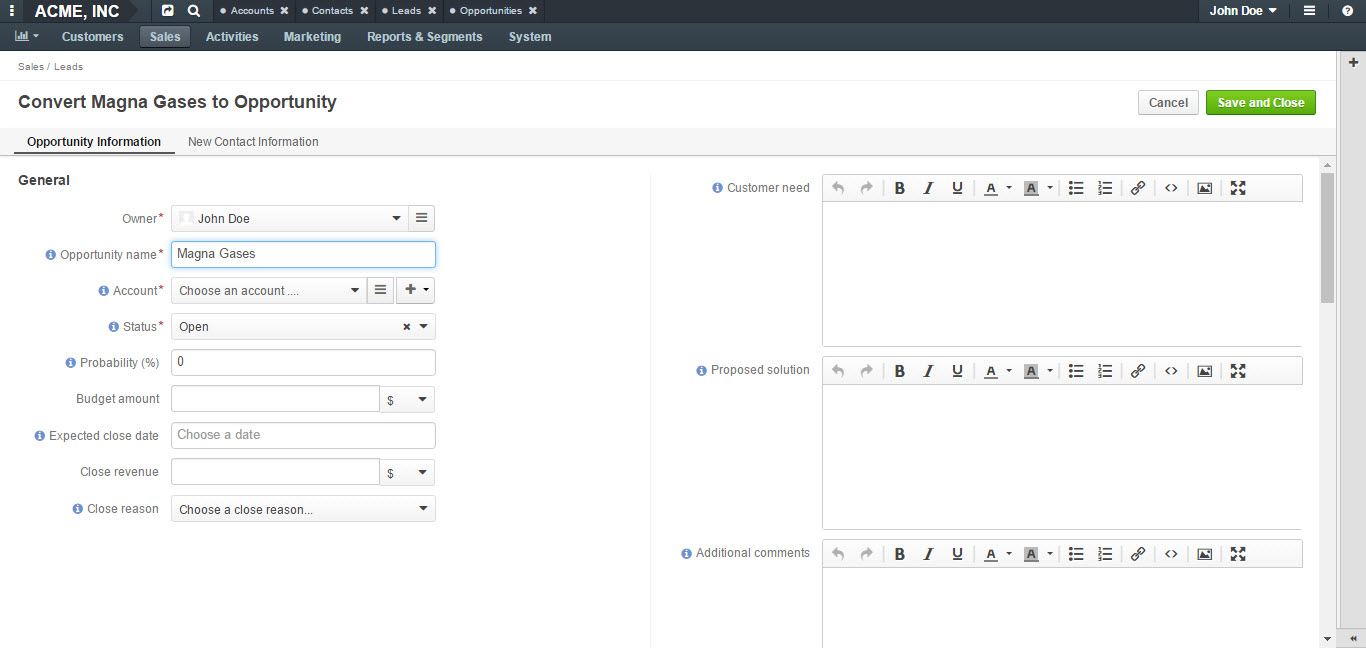Screen dimensions: 1366x648
Task: Open the Status dropdown arrow
Action: 424,327
